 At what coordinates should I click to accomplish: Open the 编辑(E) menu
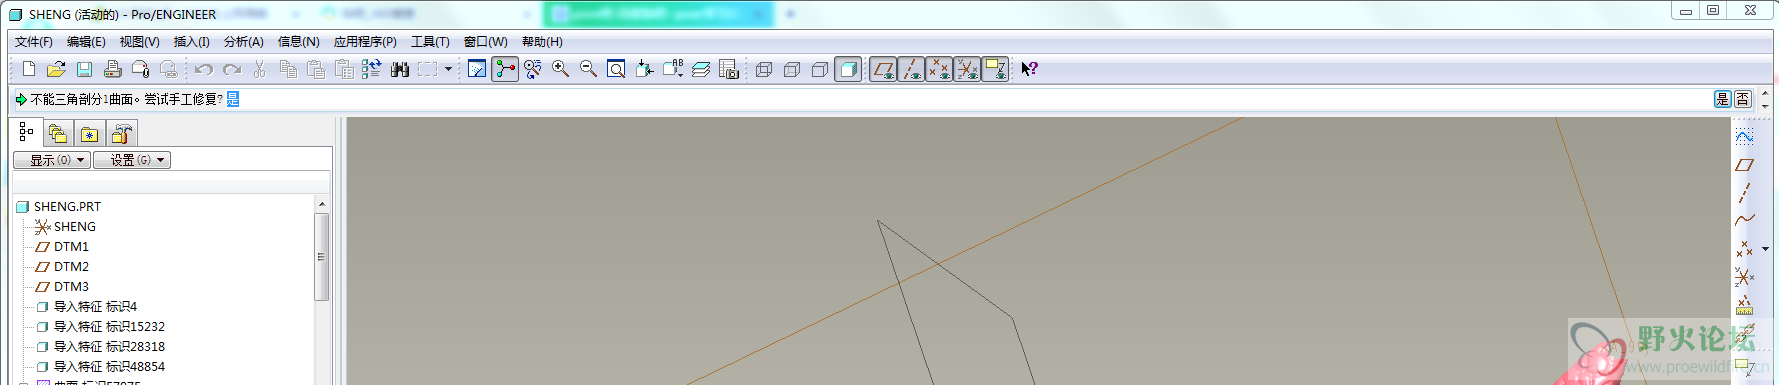point(86,42)
